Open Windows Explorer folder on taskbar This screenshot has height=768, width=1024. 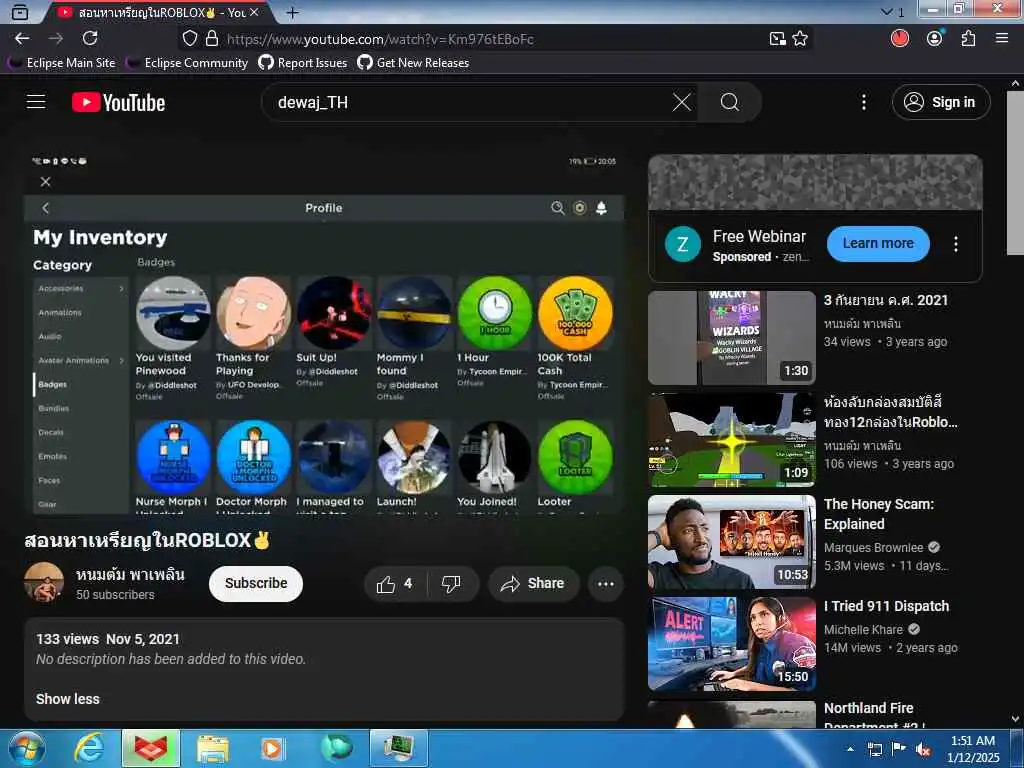click(x=212, y=748)
